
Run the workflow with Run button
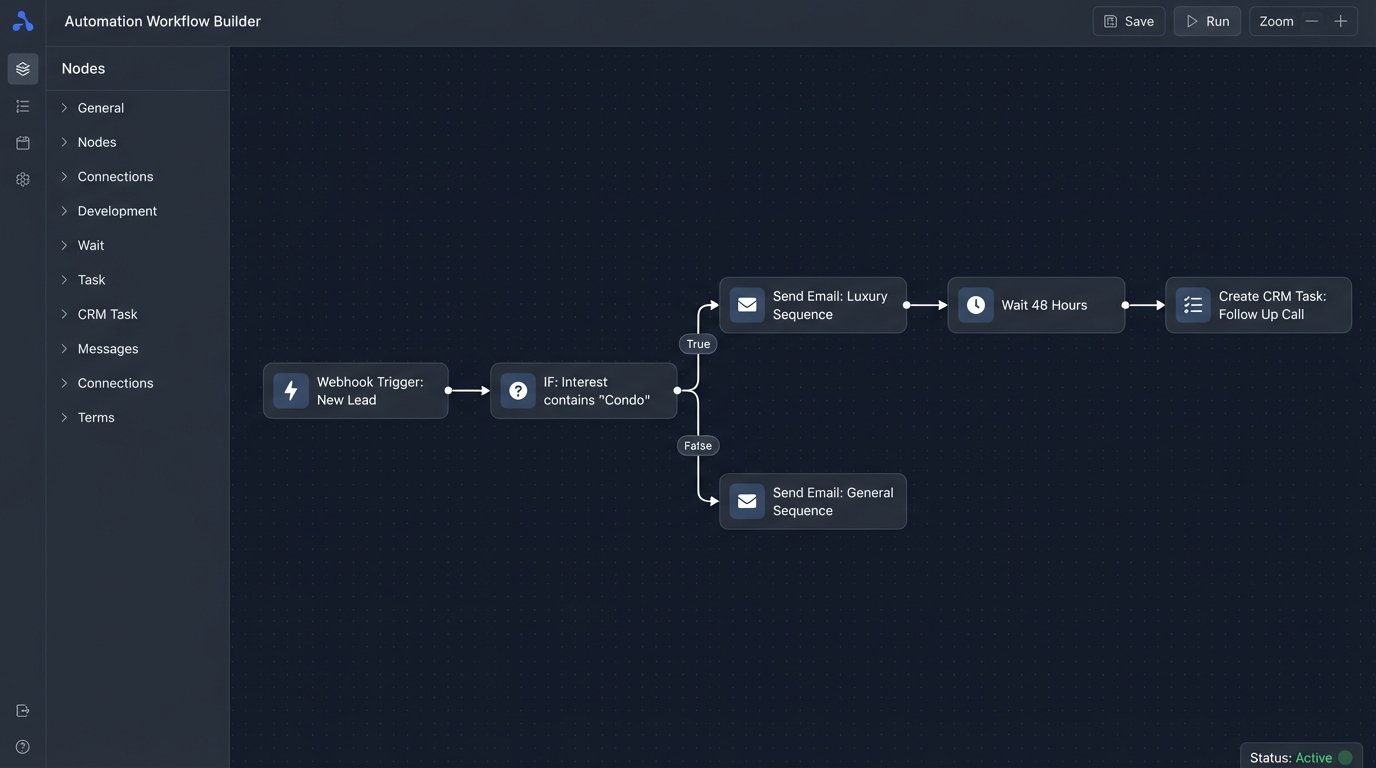click(1207, 21)
